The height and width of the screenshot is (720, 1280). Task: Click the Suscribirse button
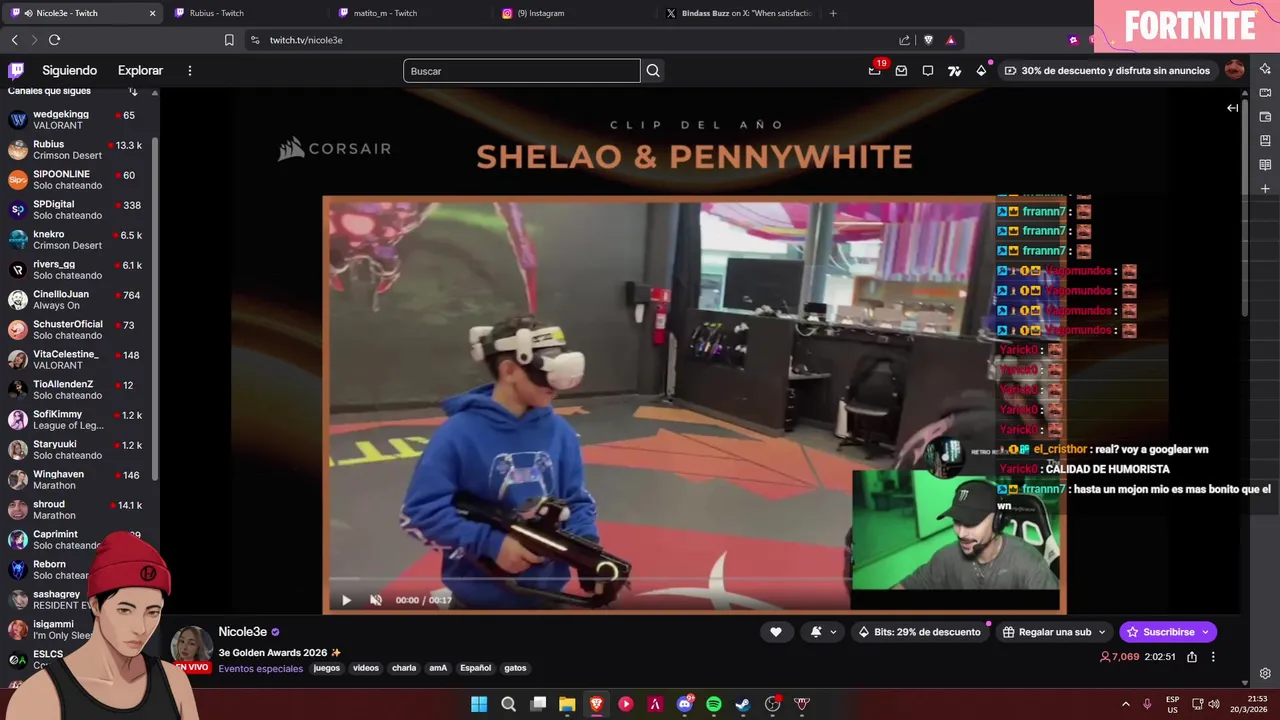[x=1160, y=632]
